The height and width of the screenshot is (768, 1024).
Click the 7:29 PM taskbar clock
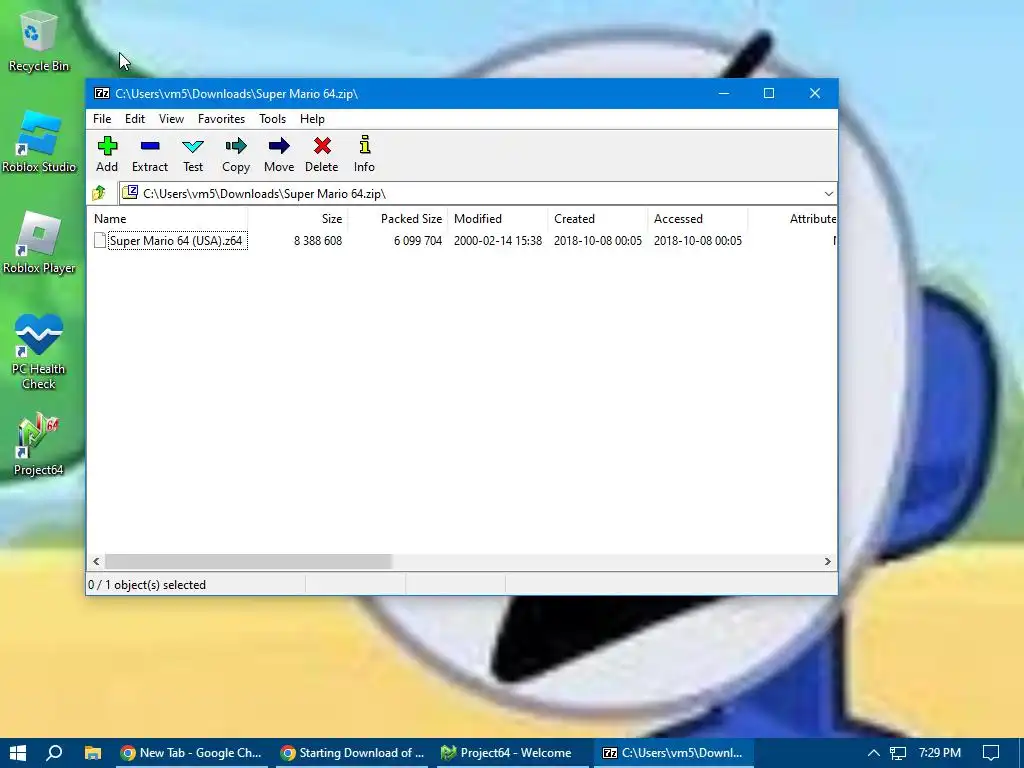[939, 753]
